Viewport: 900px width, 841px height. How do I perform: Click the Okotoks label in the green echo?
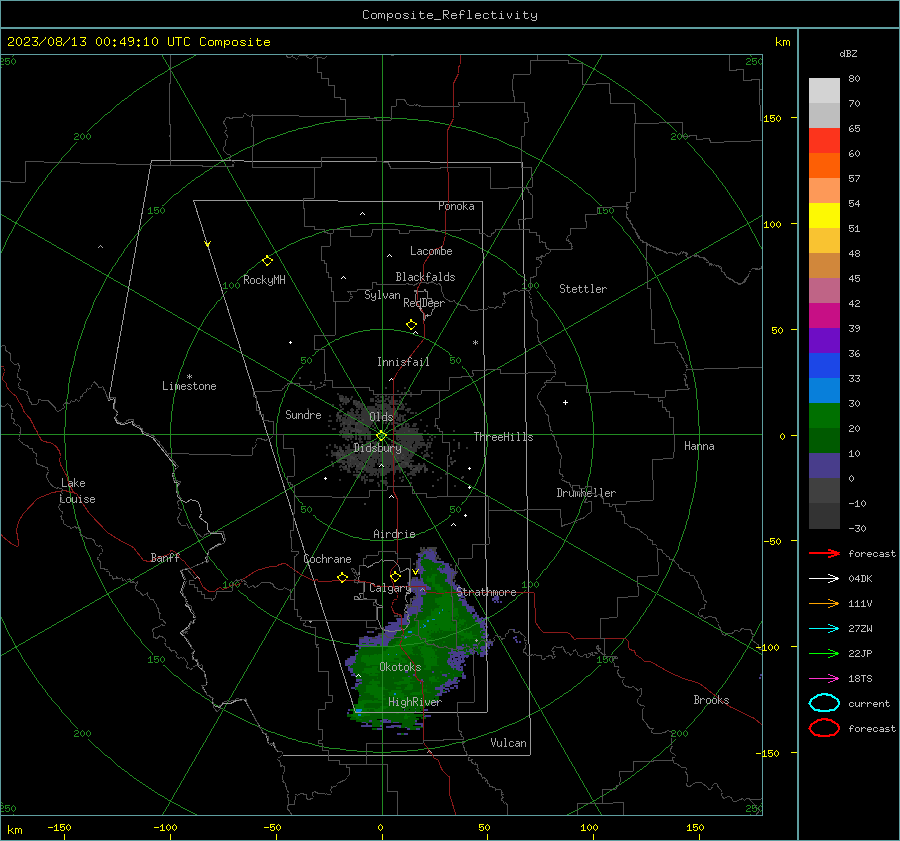(x=400, y=667)
